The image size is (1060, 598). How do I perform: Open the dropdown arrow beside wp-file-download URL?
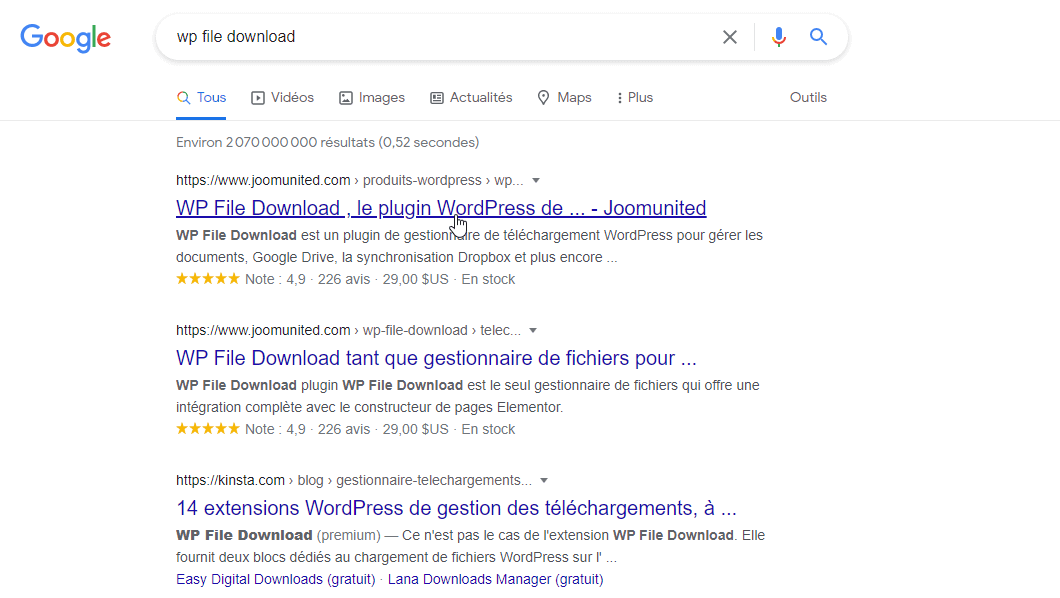pyautogui.click(x=533, y=330)
